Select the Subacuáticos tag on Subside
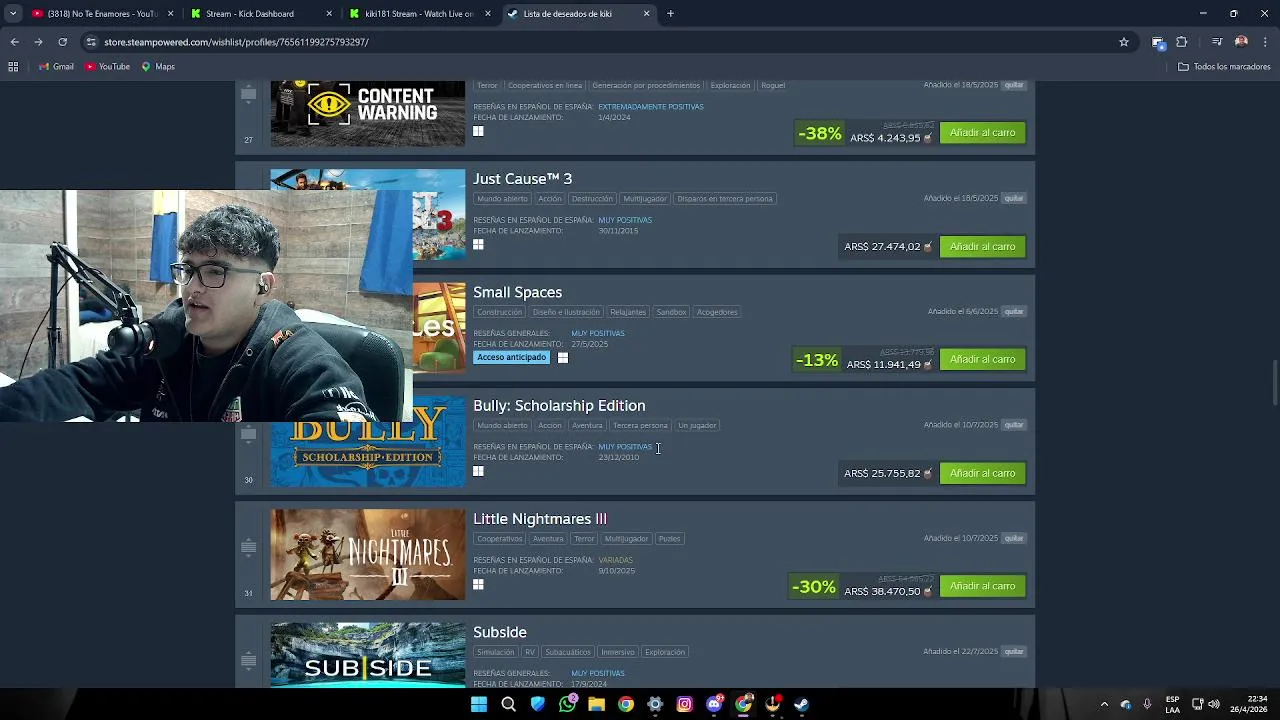1280x720 pixels. [568, 652]
